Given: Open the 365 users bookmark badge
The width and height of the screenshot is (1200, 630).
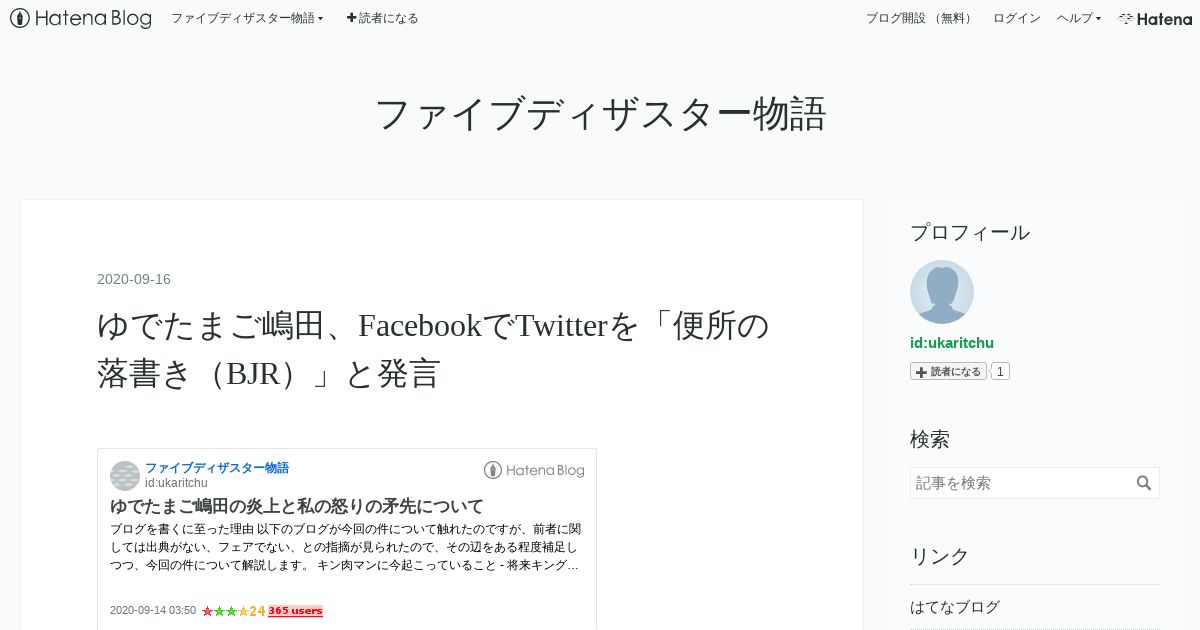Looking at the screenshot, I should [295, 611].
